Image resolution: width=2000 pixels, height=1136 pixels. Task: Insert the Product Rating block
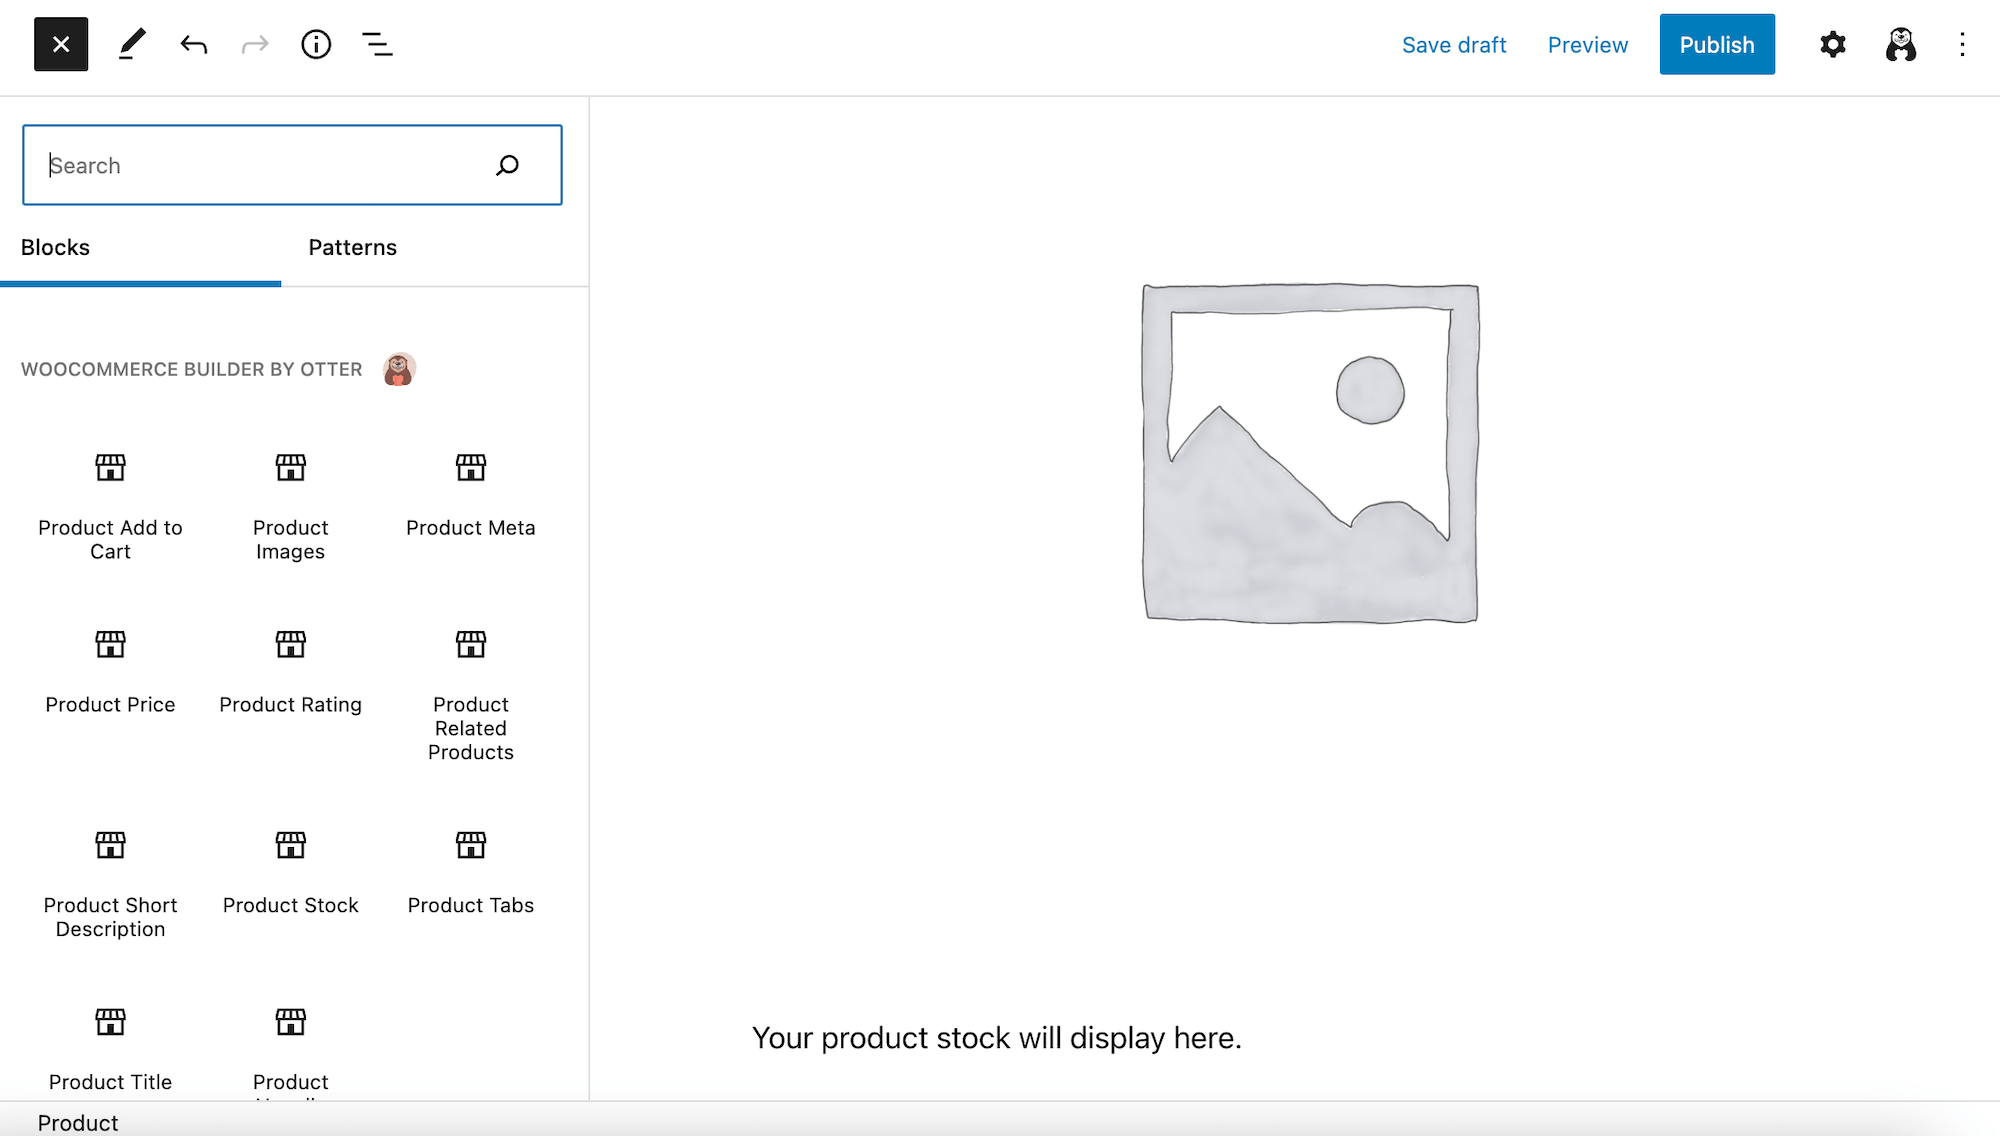tap(290, 670)
